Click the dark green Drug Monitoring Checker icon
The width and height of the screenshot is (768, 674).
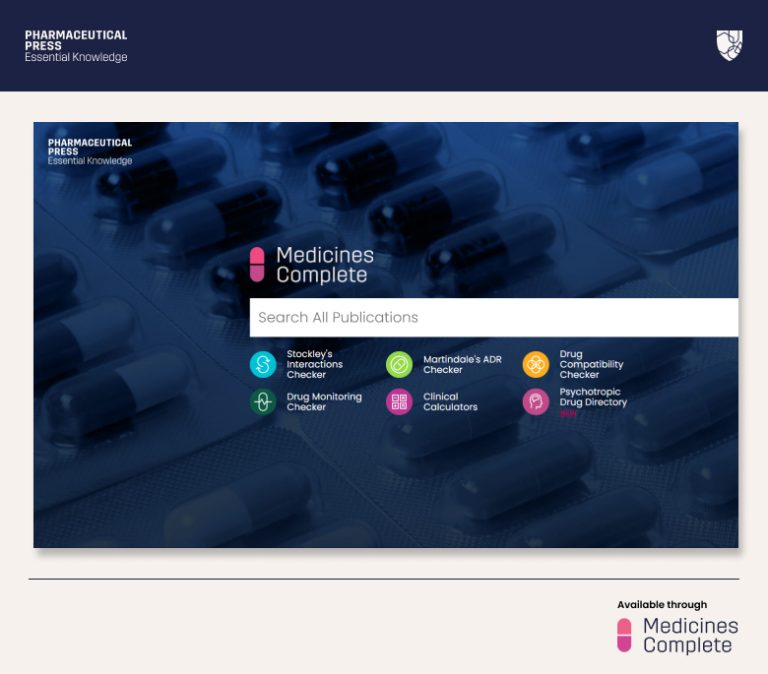click(262, 402)
